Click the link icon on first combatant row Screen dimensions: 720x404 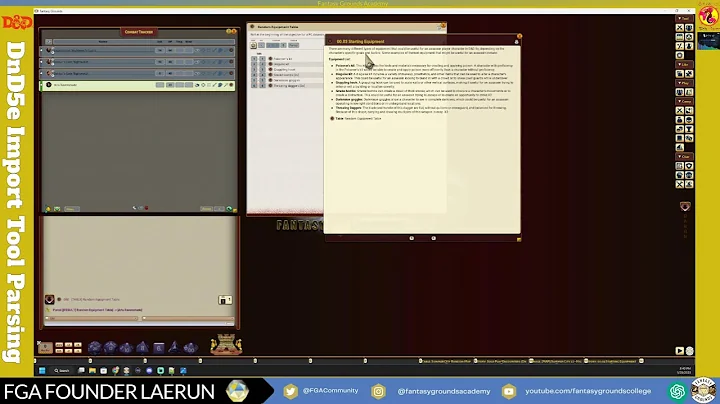(231, 50)
